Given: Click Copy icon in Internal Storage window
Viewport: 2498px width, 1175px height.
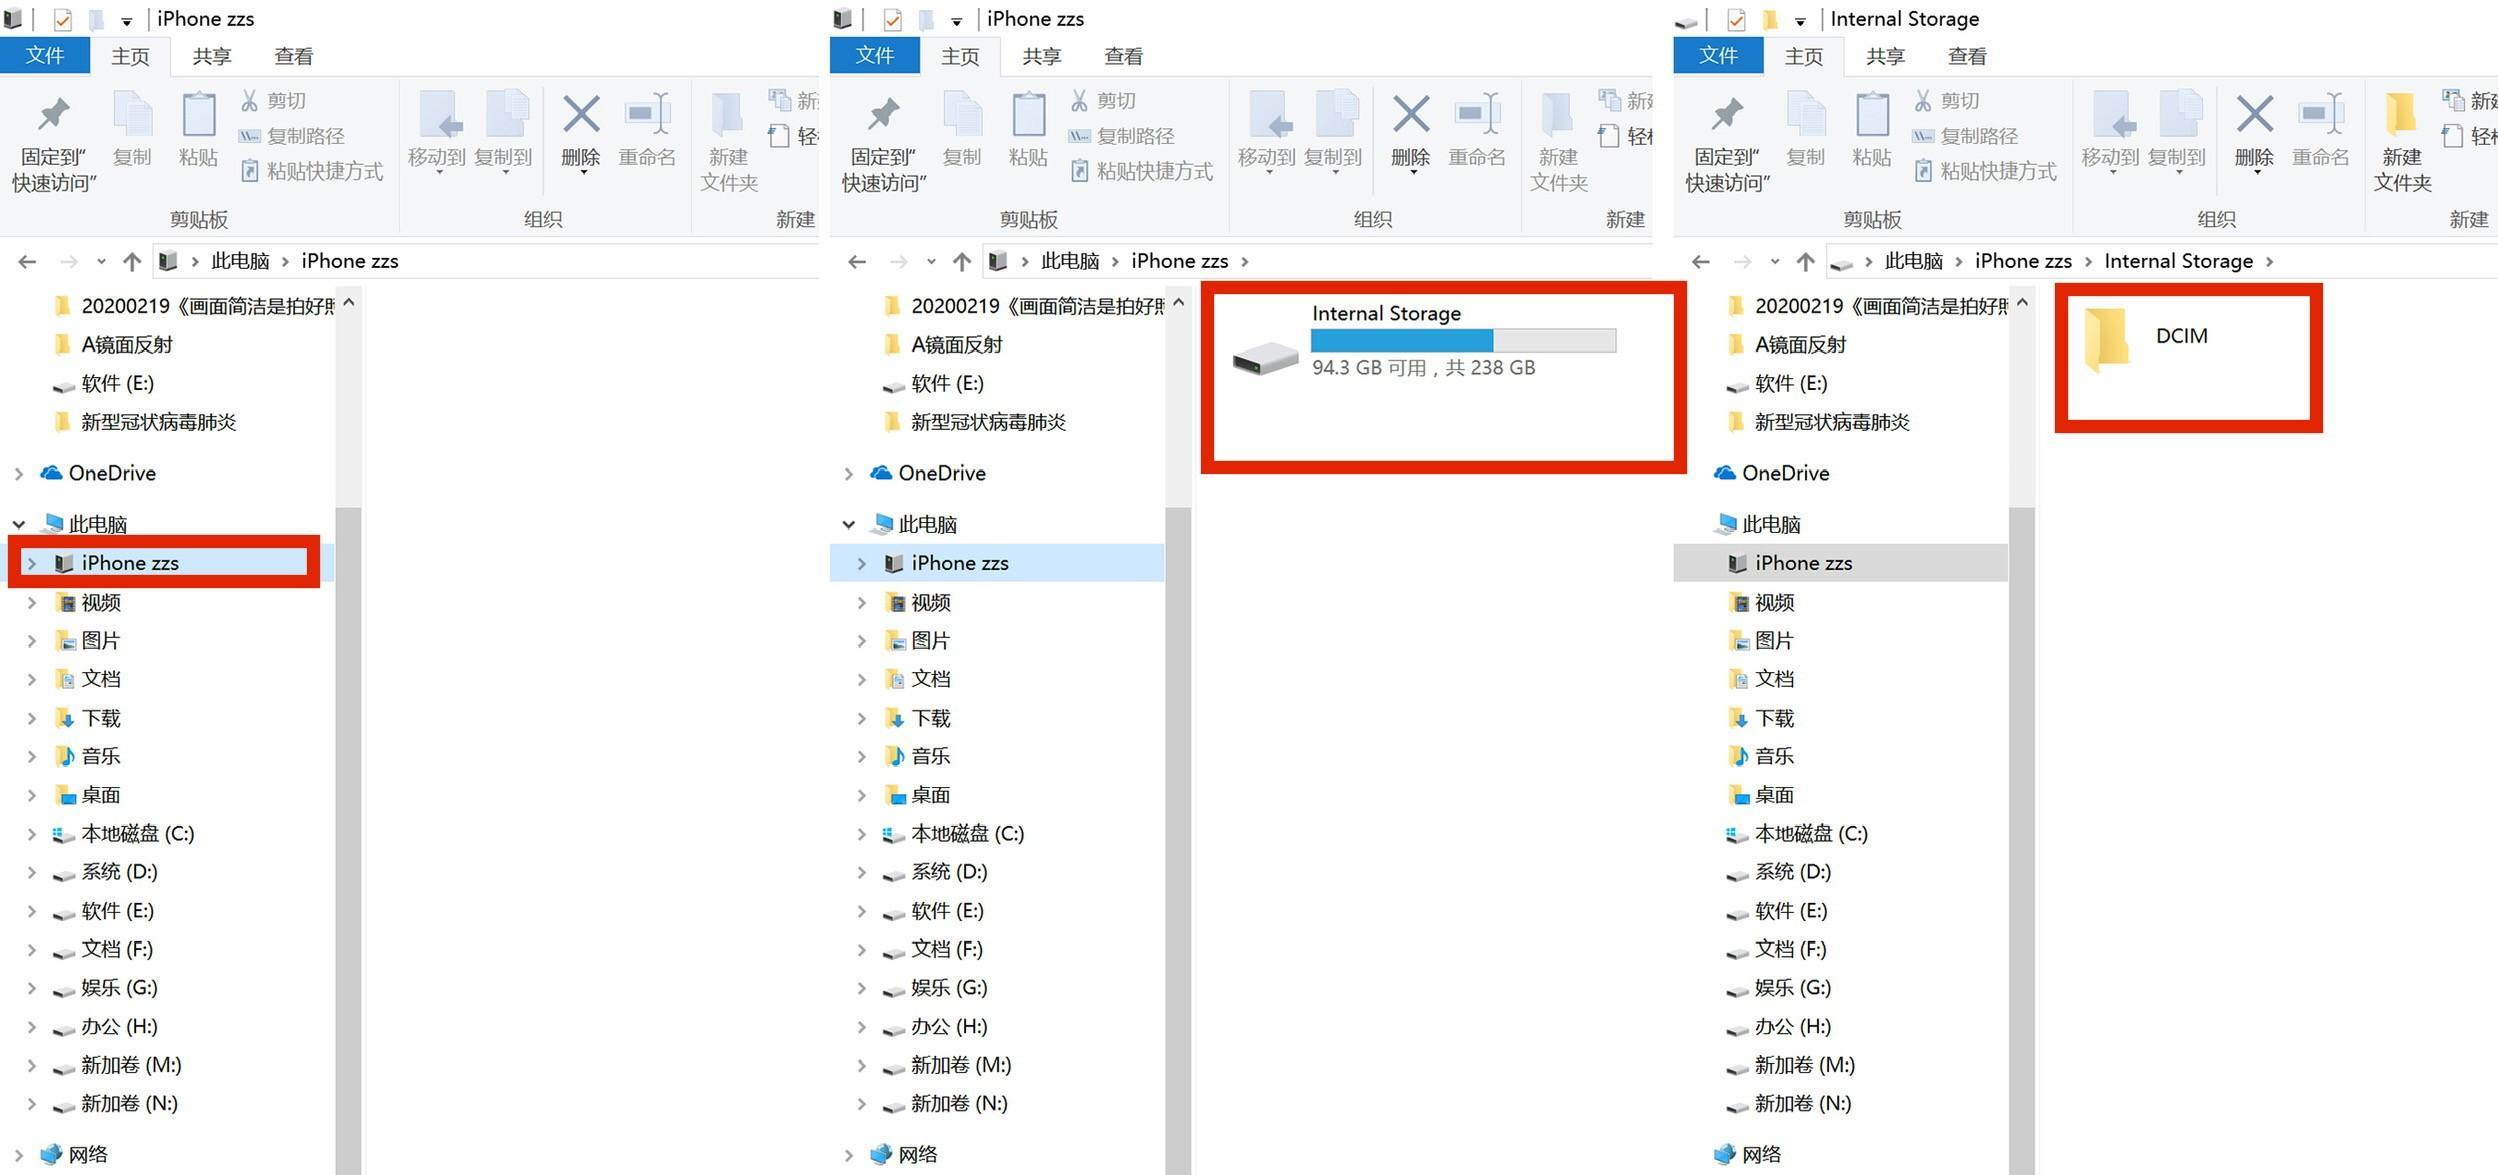Looking at the screenshot, I should pyautogui.click(x=1806, y=114).
